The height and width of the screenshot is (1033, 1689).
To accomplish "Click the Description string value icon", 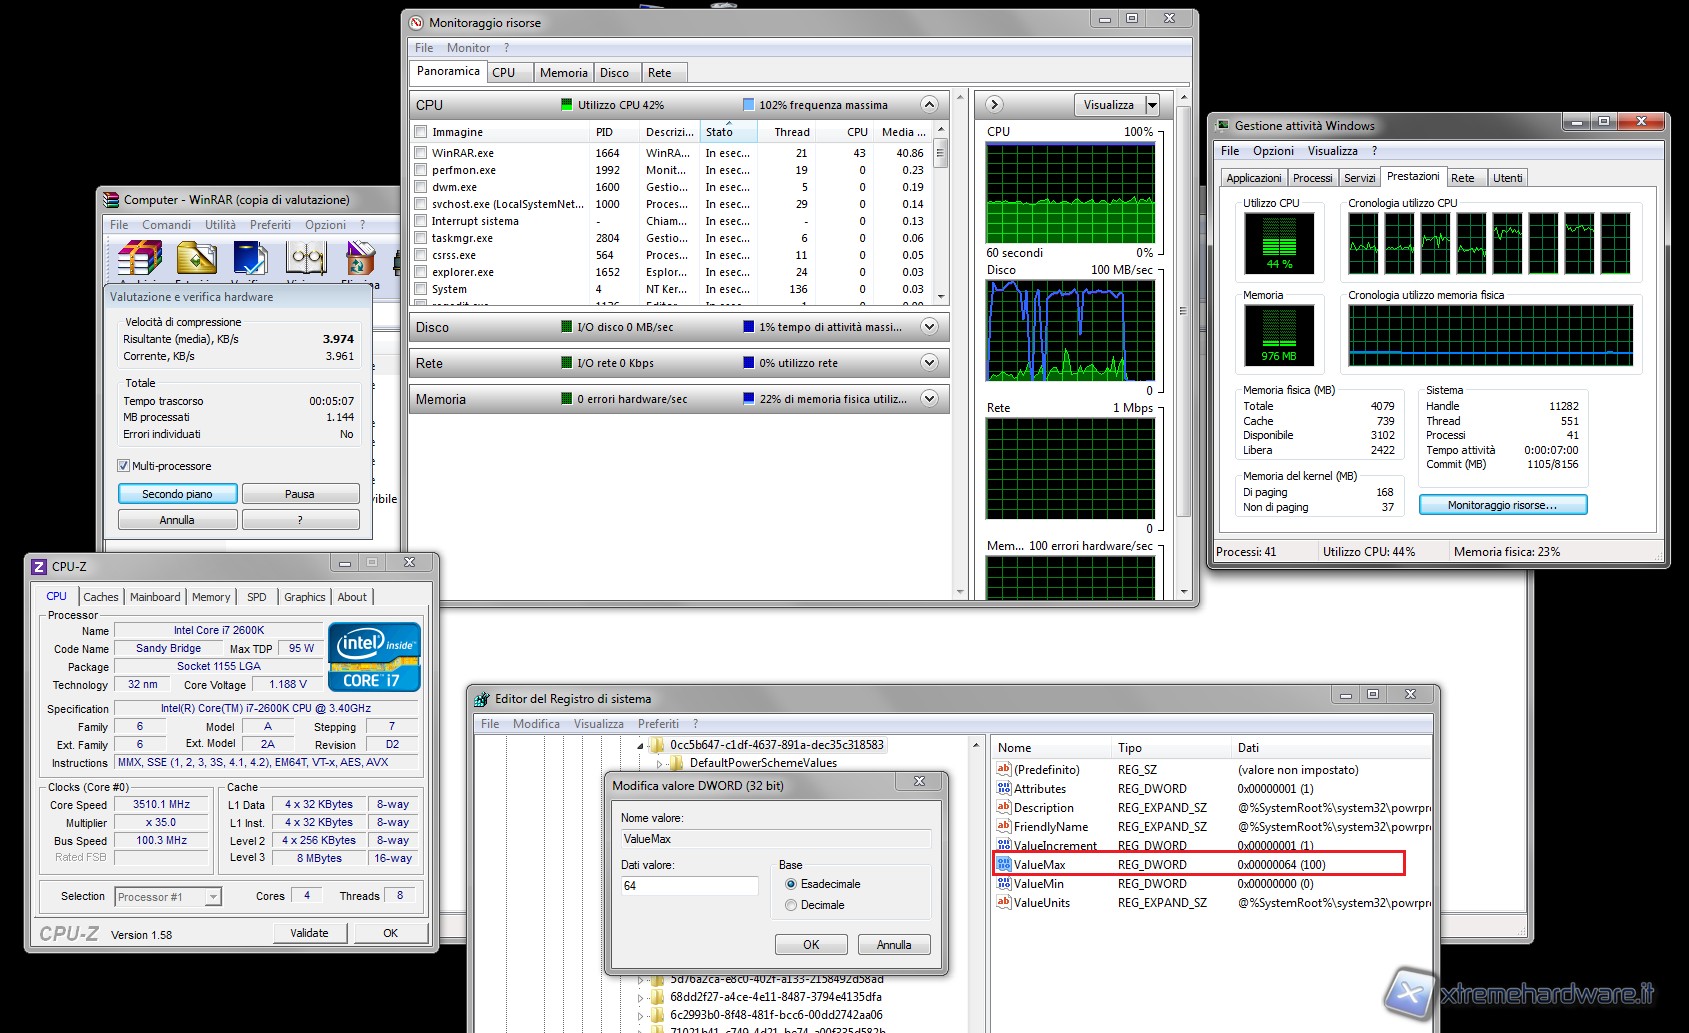I will 1004,807.
